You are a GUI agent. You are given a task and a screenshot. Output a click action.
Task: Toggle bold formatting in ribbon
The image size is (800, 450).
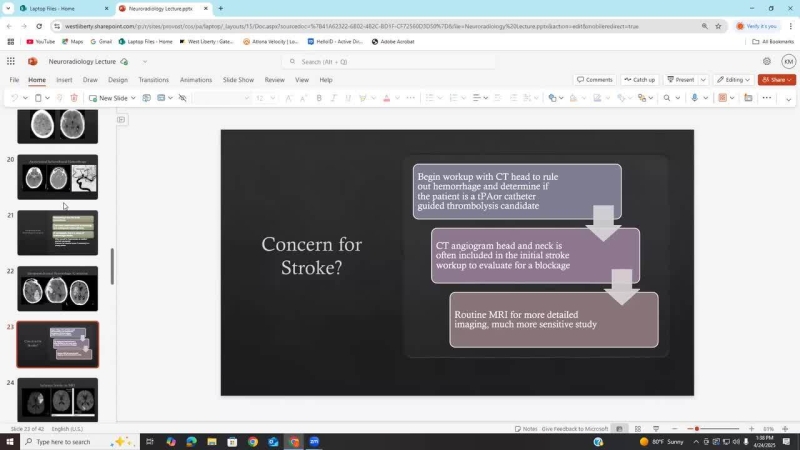click(x=319, y=98)
